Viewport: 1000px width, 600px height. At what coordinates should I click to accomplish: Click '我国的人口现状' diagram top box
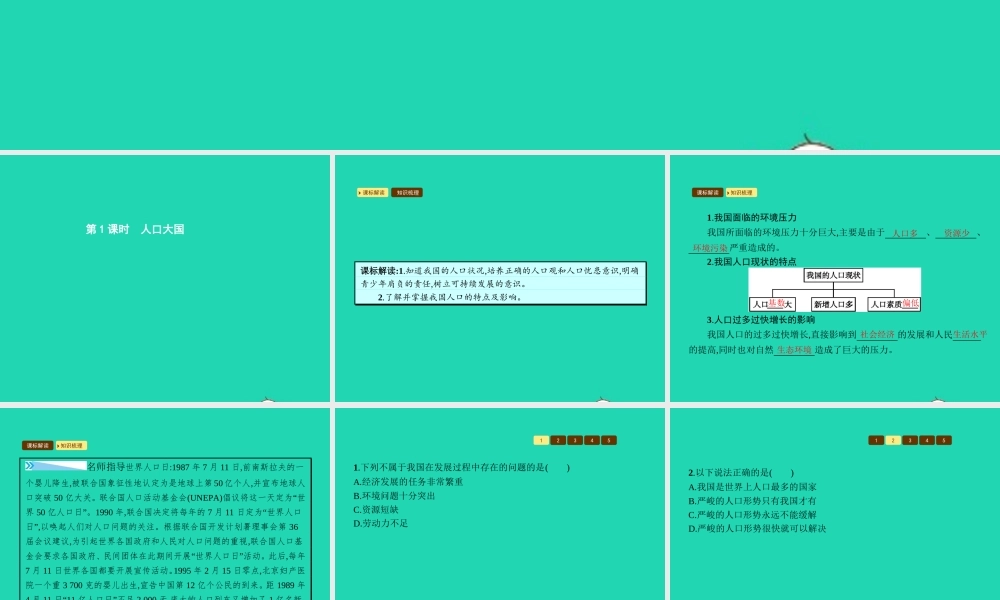click(x=834, y=275)
